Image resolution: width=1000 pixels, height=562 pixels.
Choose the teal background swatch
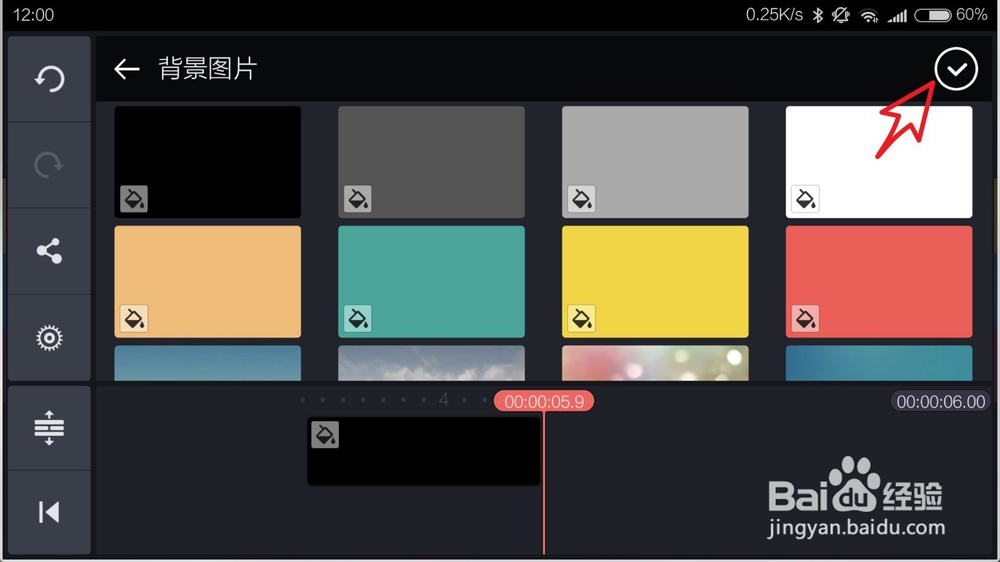[431, 281]
